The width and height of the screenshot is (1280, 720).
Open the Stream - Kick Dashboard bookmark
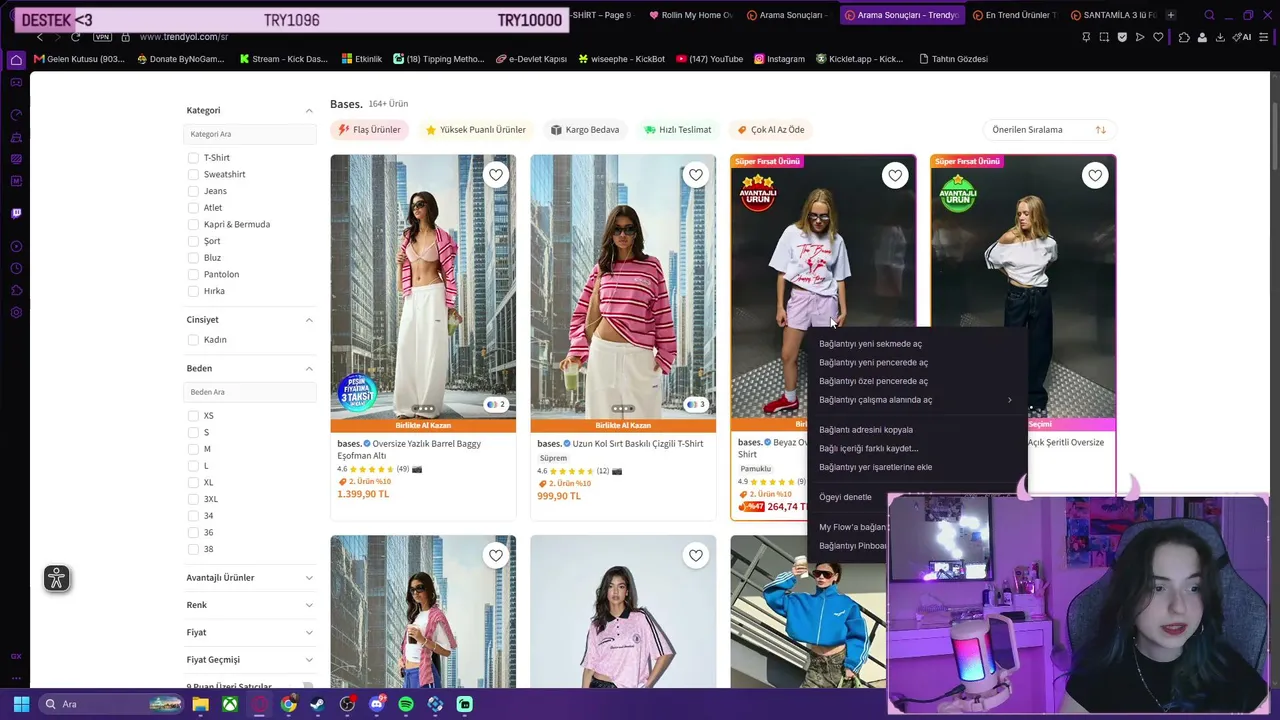(x=283, y=59)
